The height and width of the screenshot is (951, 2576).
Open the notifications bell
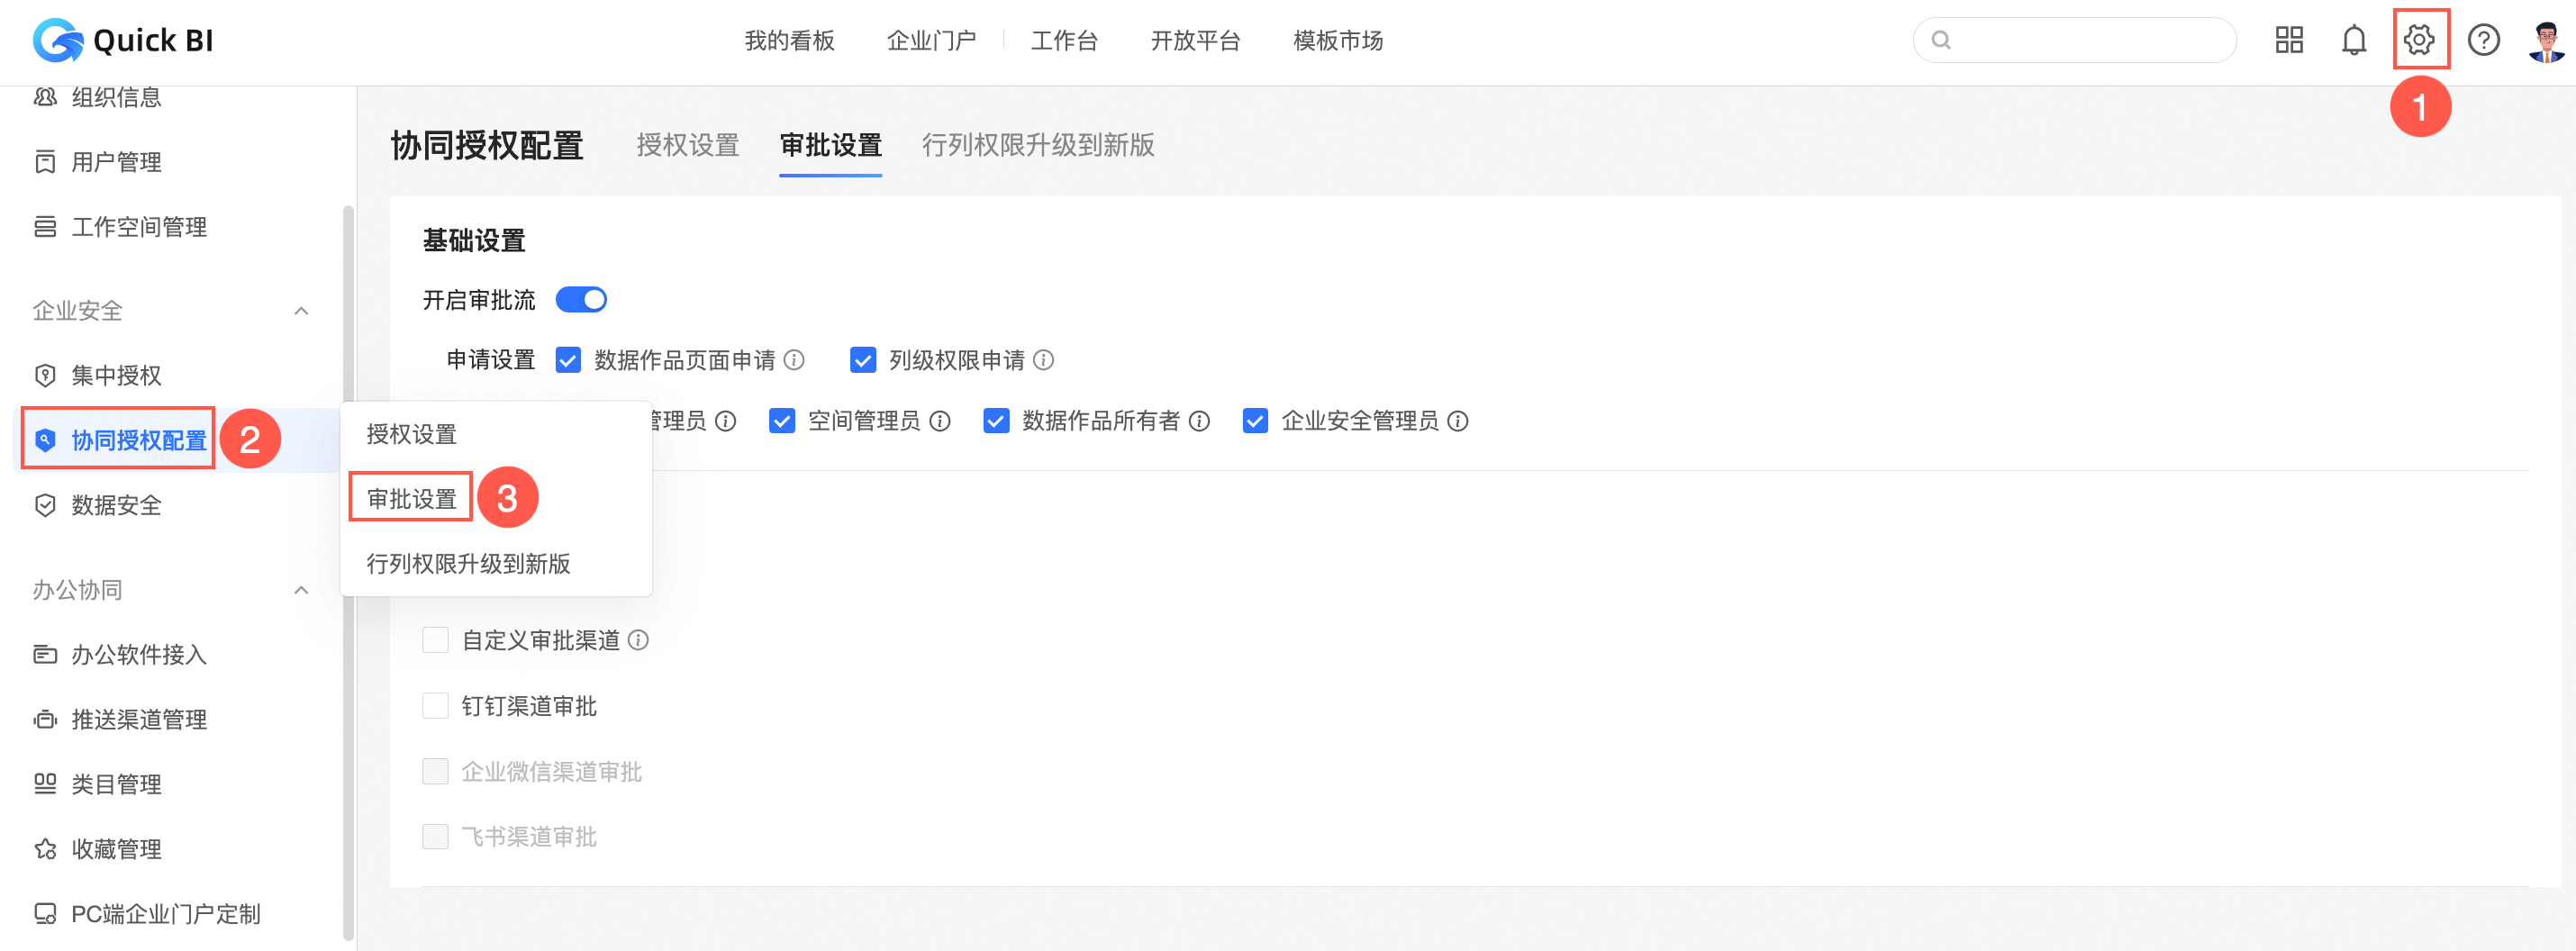(x=2354, y=40)
